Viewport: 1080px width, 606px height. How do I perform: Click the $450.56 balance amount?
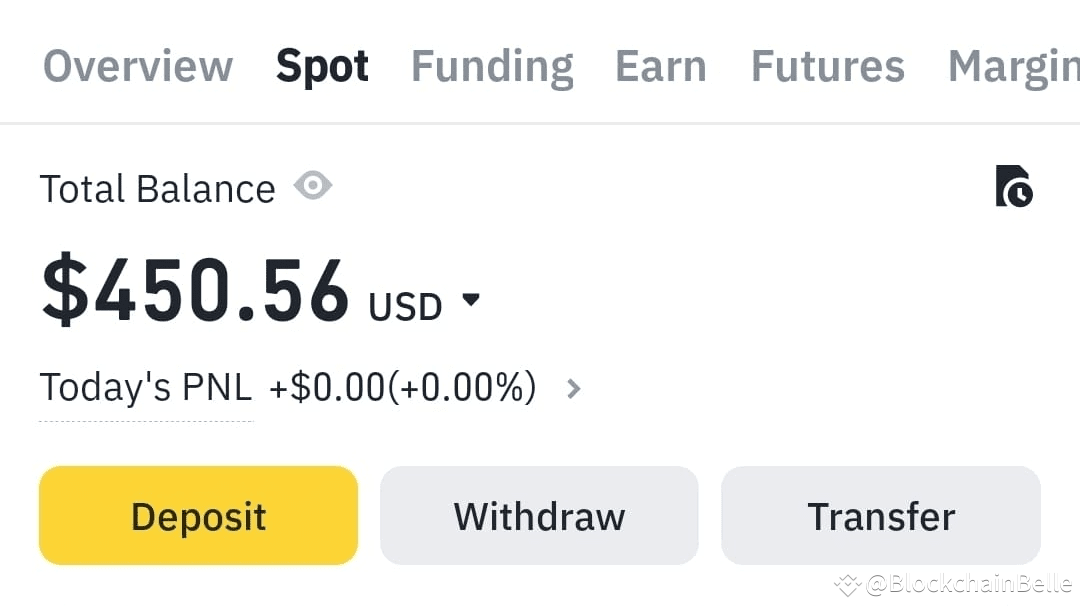tap(196, 292)
